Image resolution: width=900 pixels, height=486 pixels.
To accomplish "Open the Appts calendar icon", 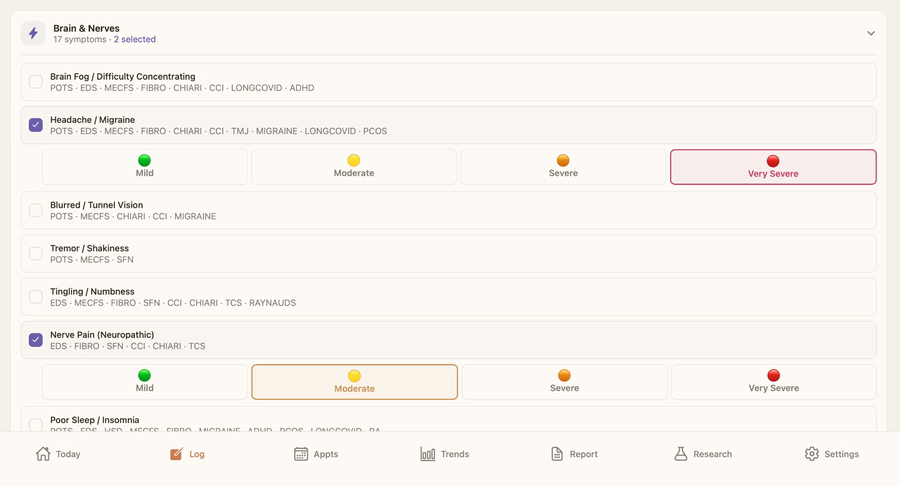I will point(301,454).
